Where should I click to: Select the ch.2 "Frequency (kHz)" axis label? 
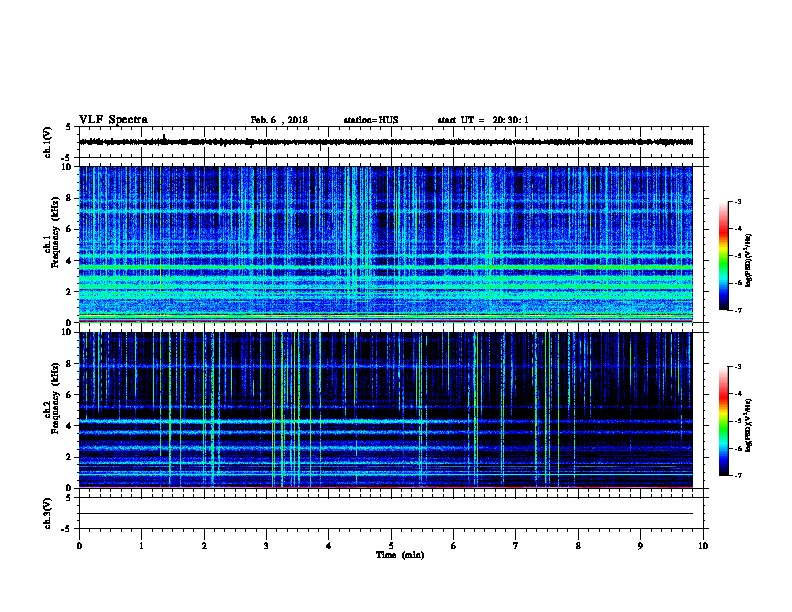click(x=55, y=398)
